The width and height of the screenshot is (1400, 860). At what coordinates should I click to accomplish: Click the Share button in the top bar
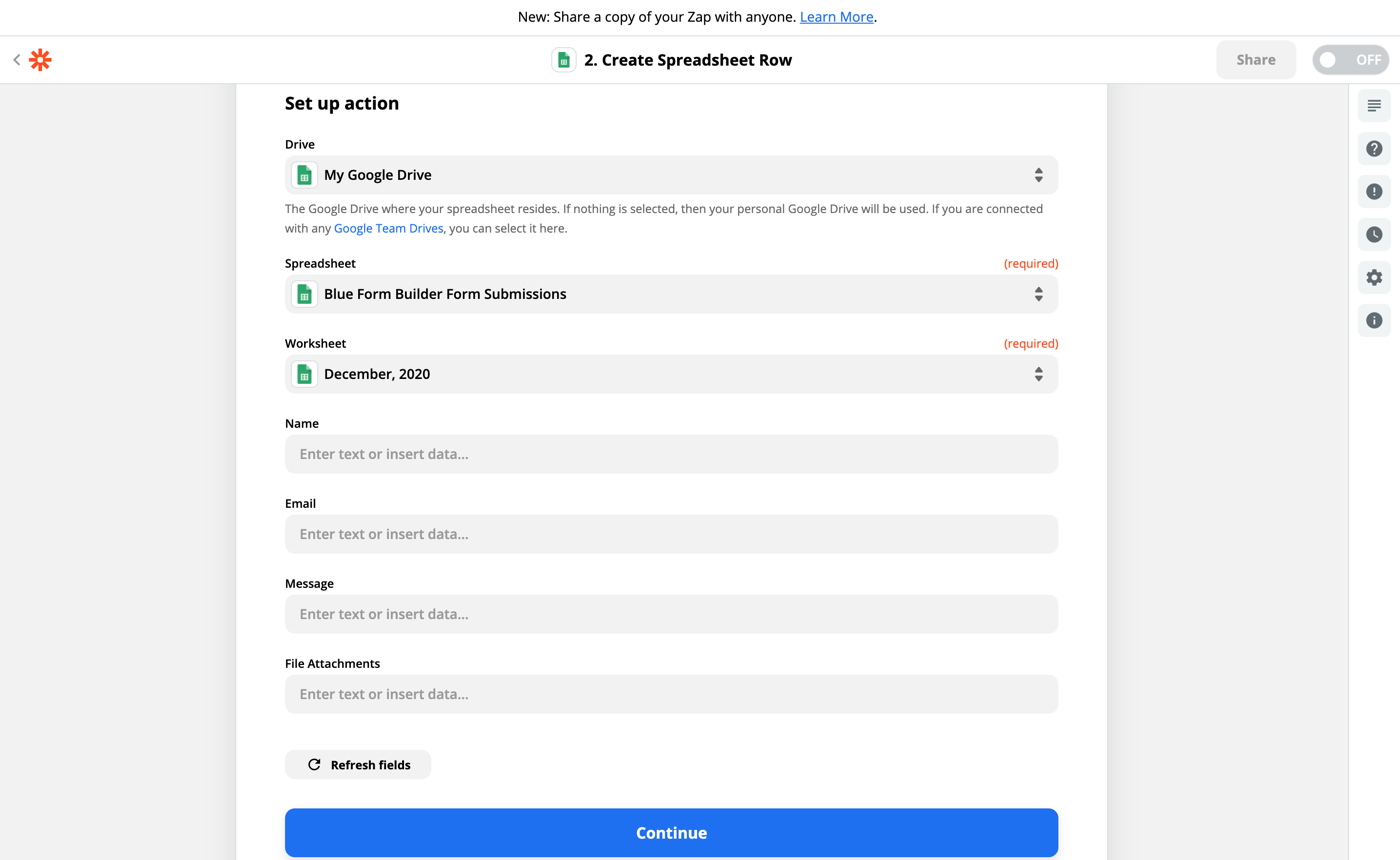(1255, 59)
